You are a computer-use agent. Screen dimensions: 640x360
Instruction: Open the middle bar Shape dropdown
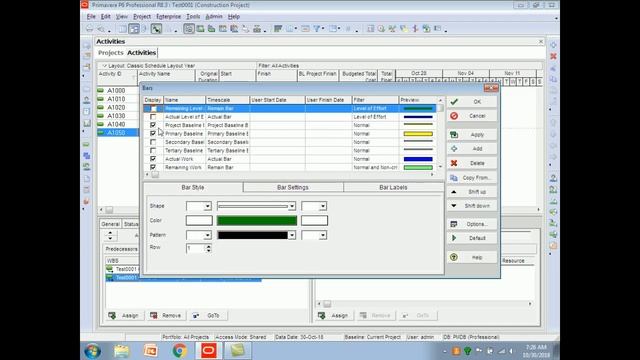[292, 206]
